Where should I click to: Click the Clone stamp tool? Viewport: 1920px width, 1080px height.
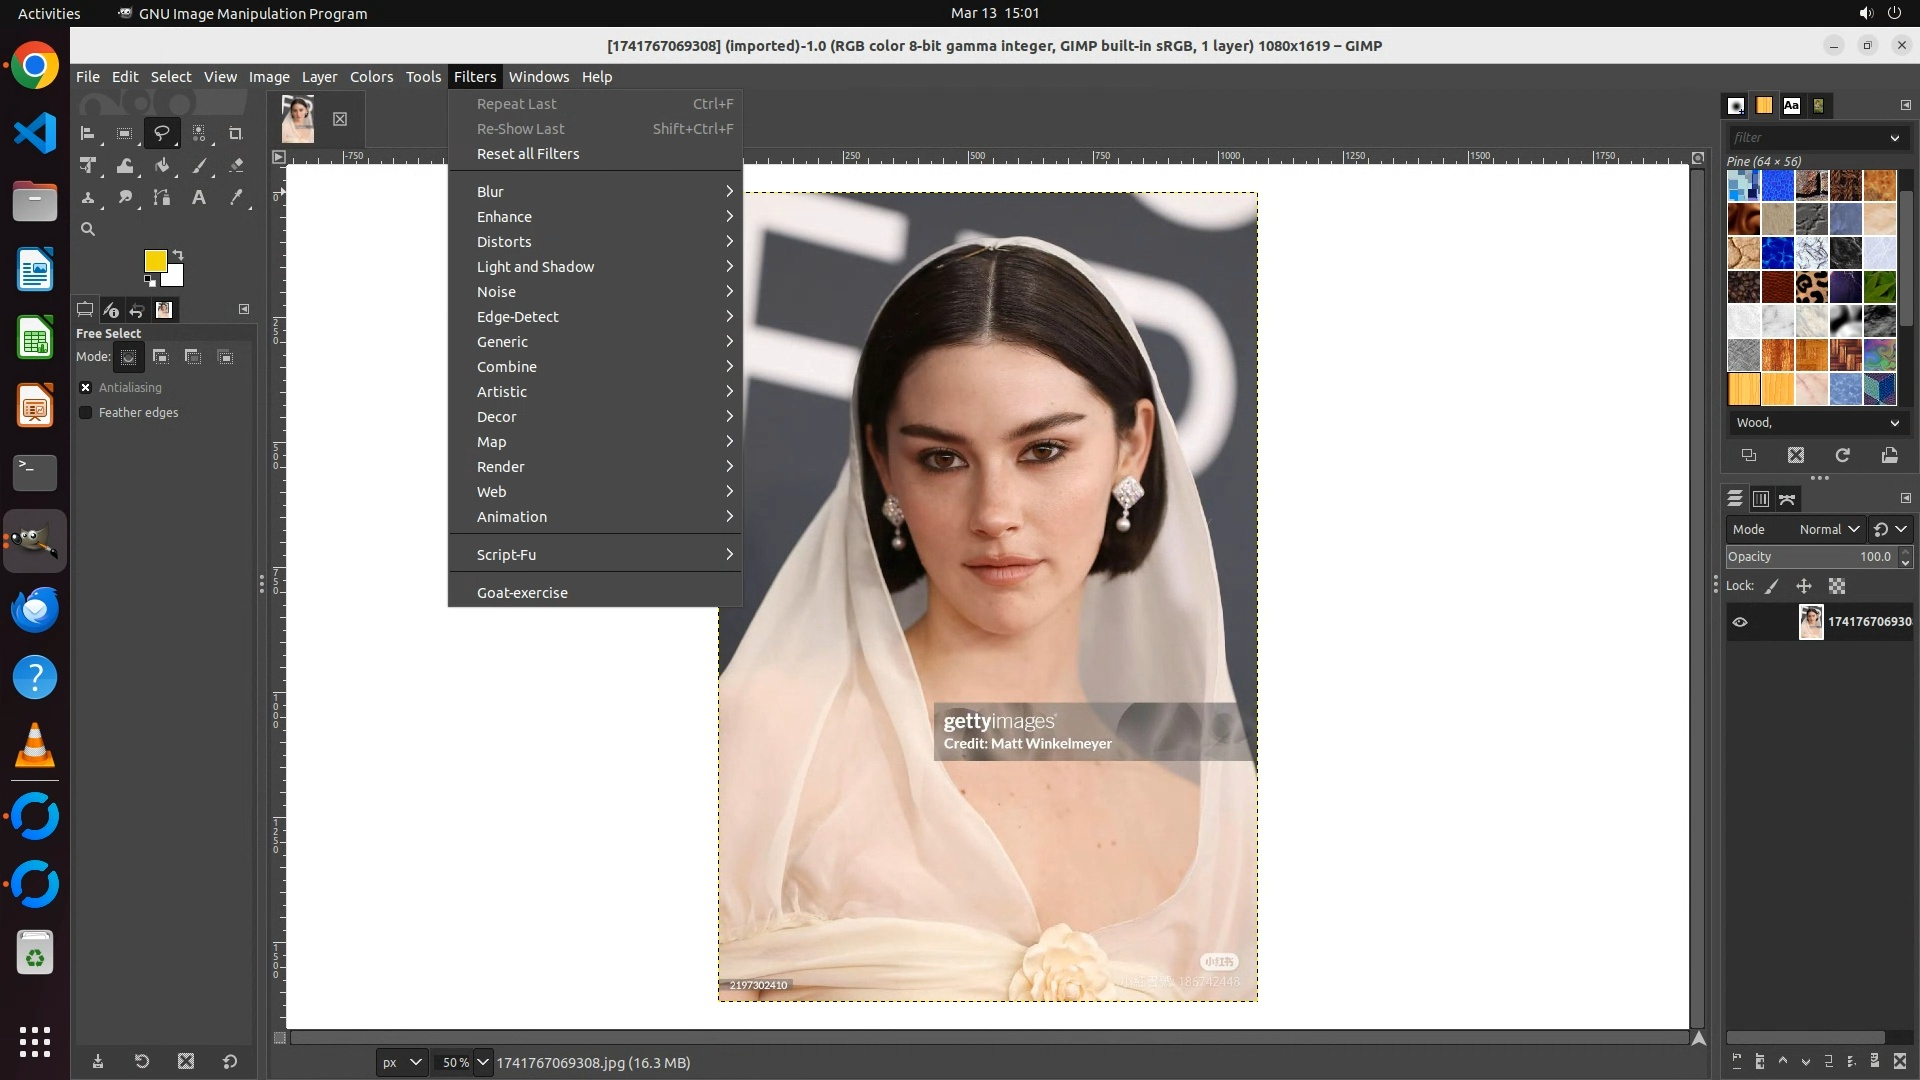tap(88, 198)
